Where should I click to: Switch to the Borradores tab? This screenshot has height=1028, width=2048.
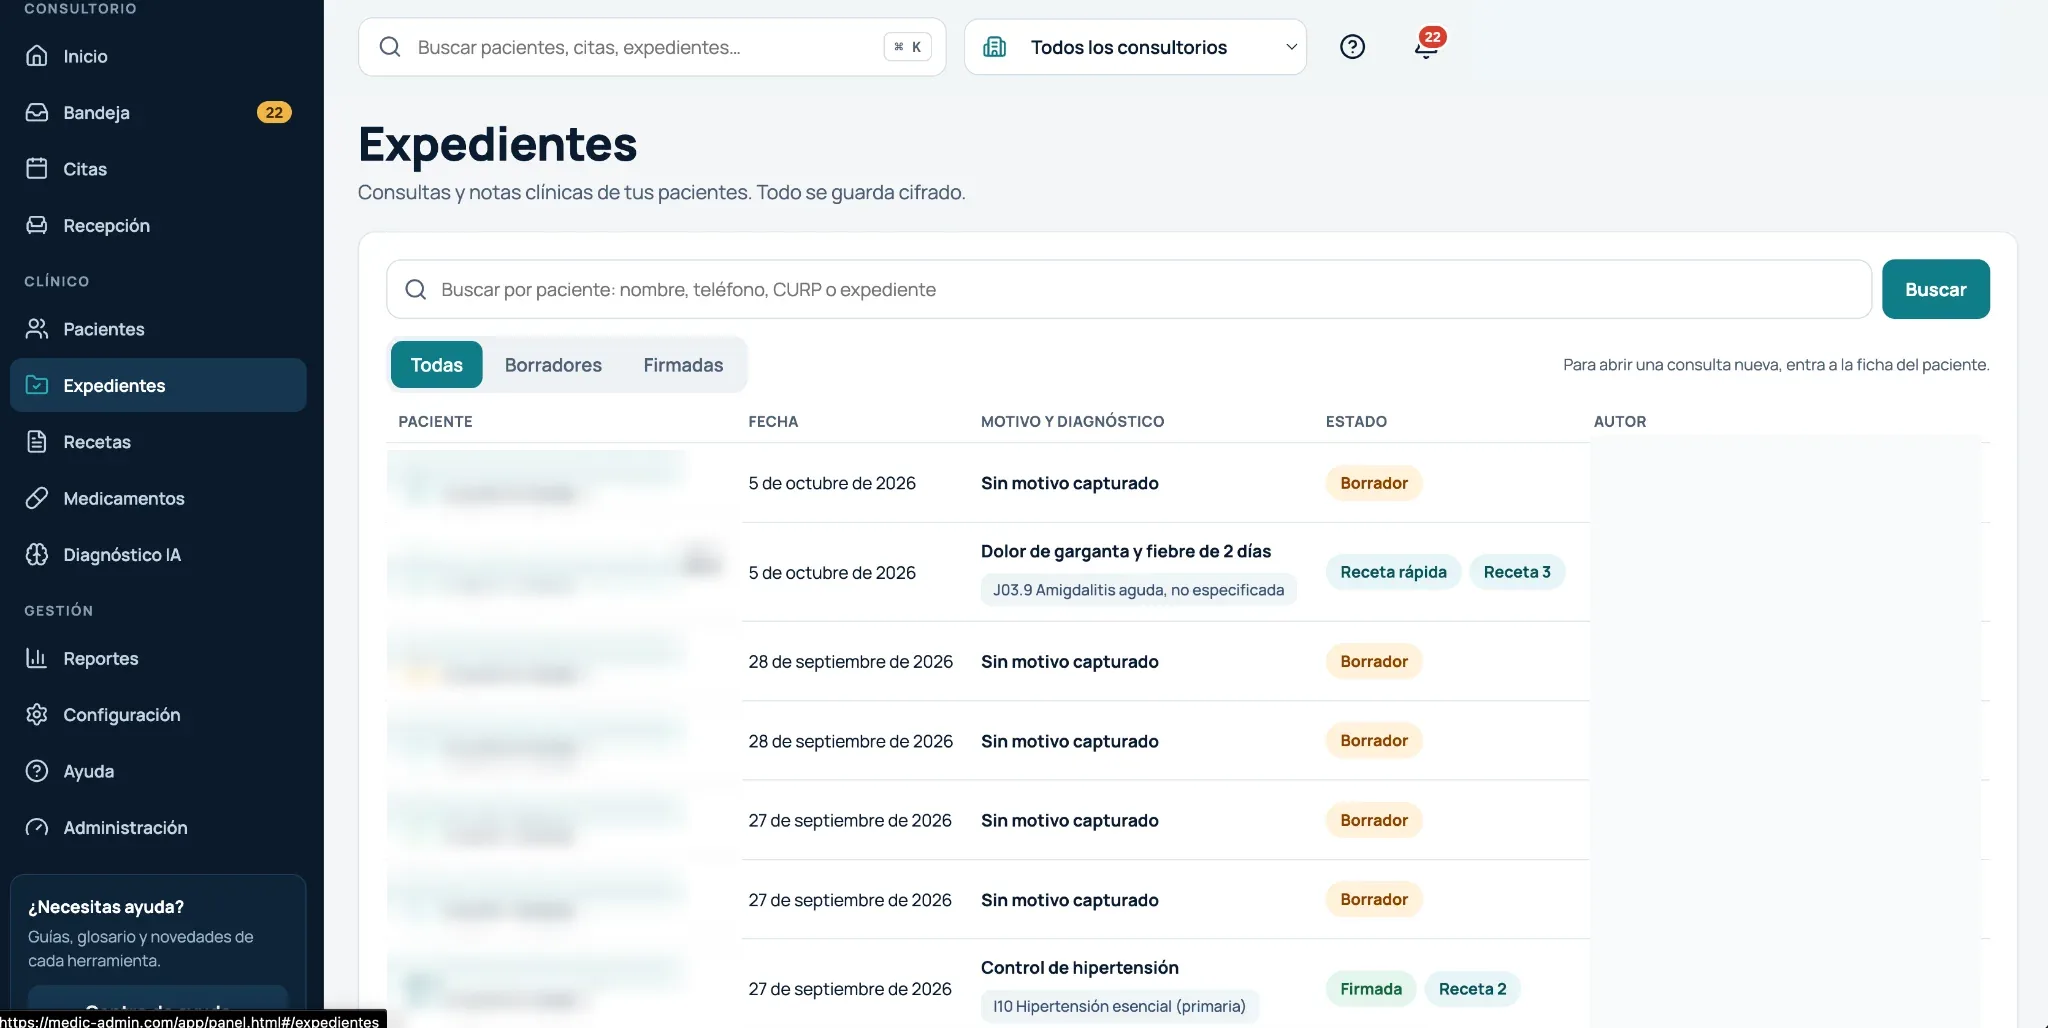click(553, 365)
